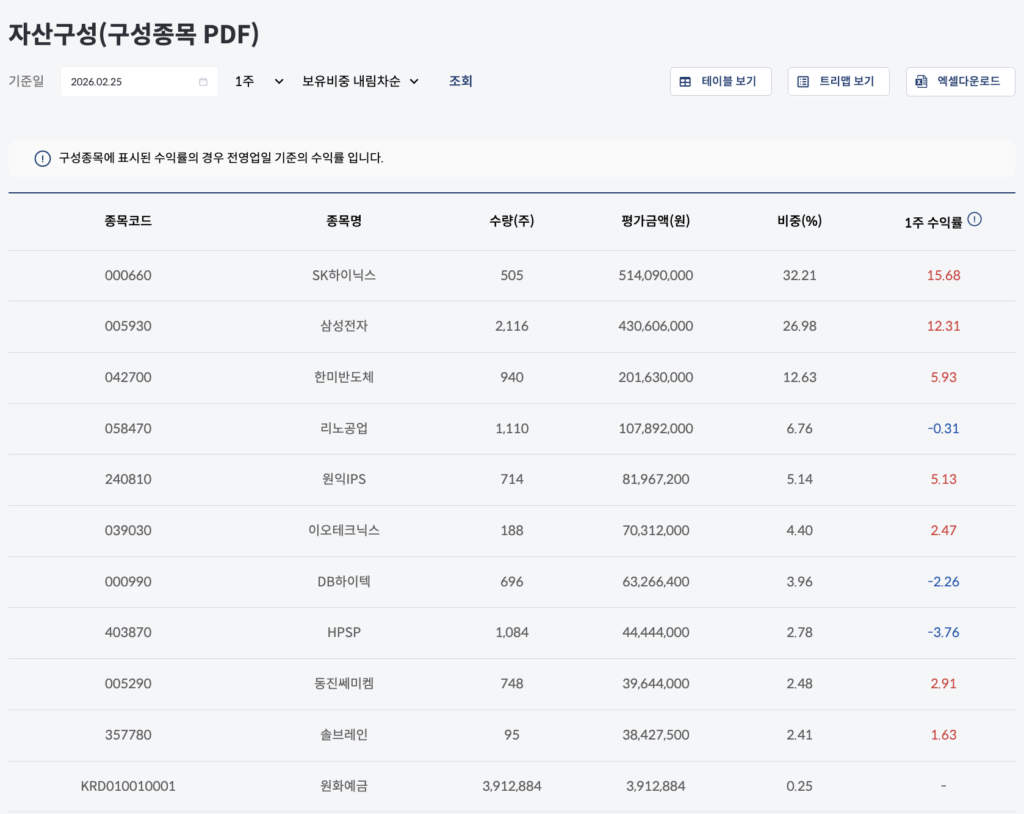Click stock code 058470

128,428
